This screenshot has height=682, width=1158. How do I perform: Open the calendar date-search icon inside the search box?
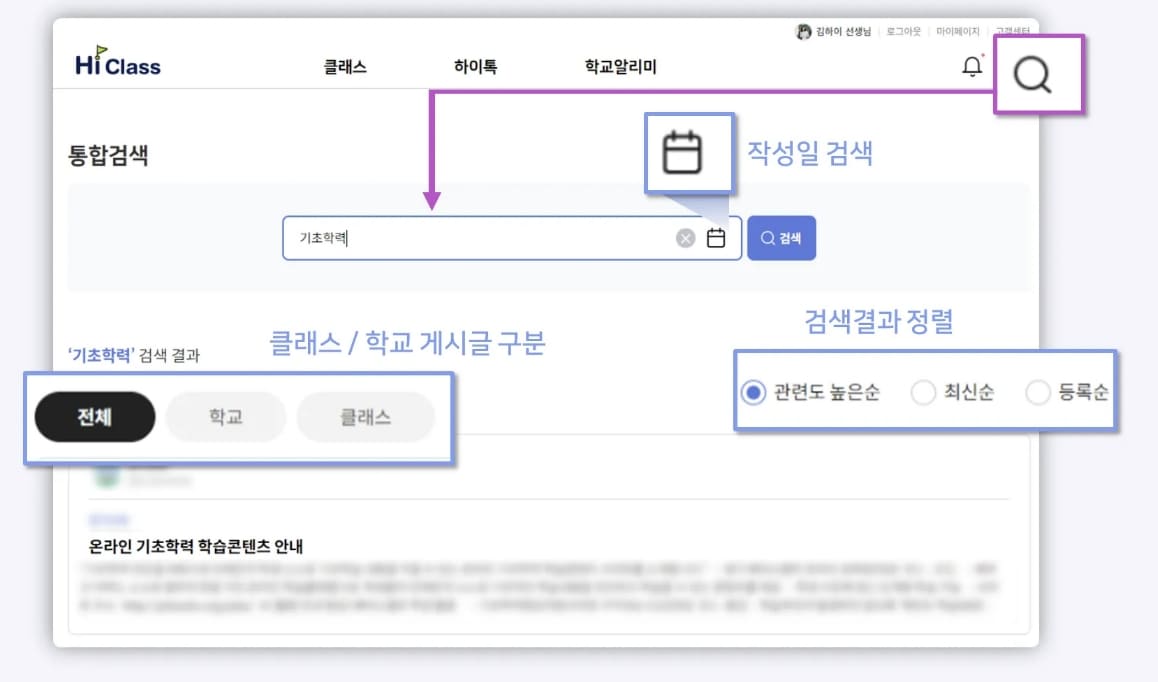(x=714, y=237)
